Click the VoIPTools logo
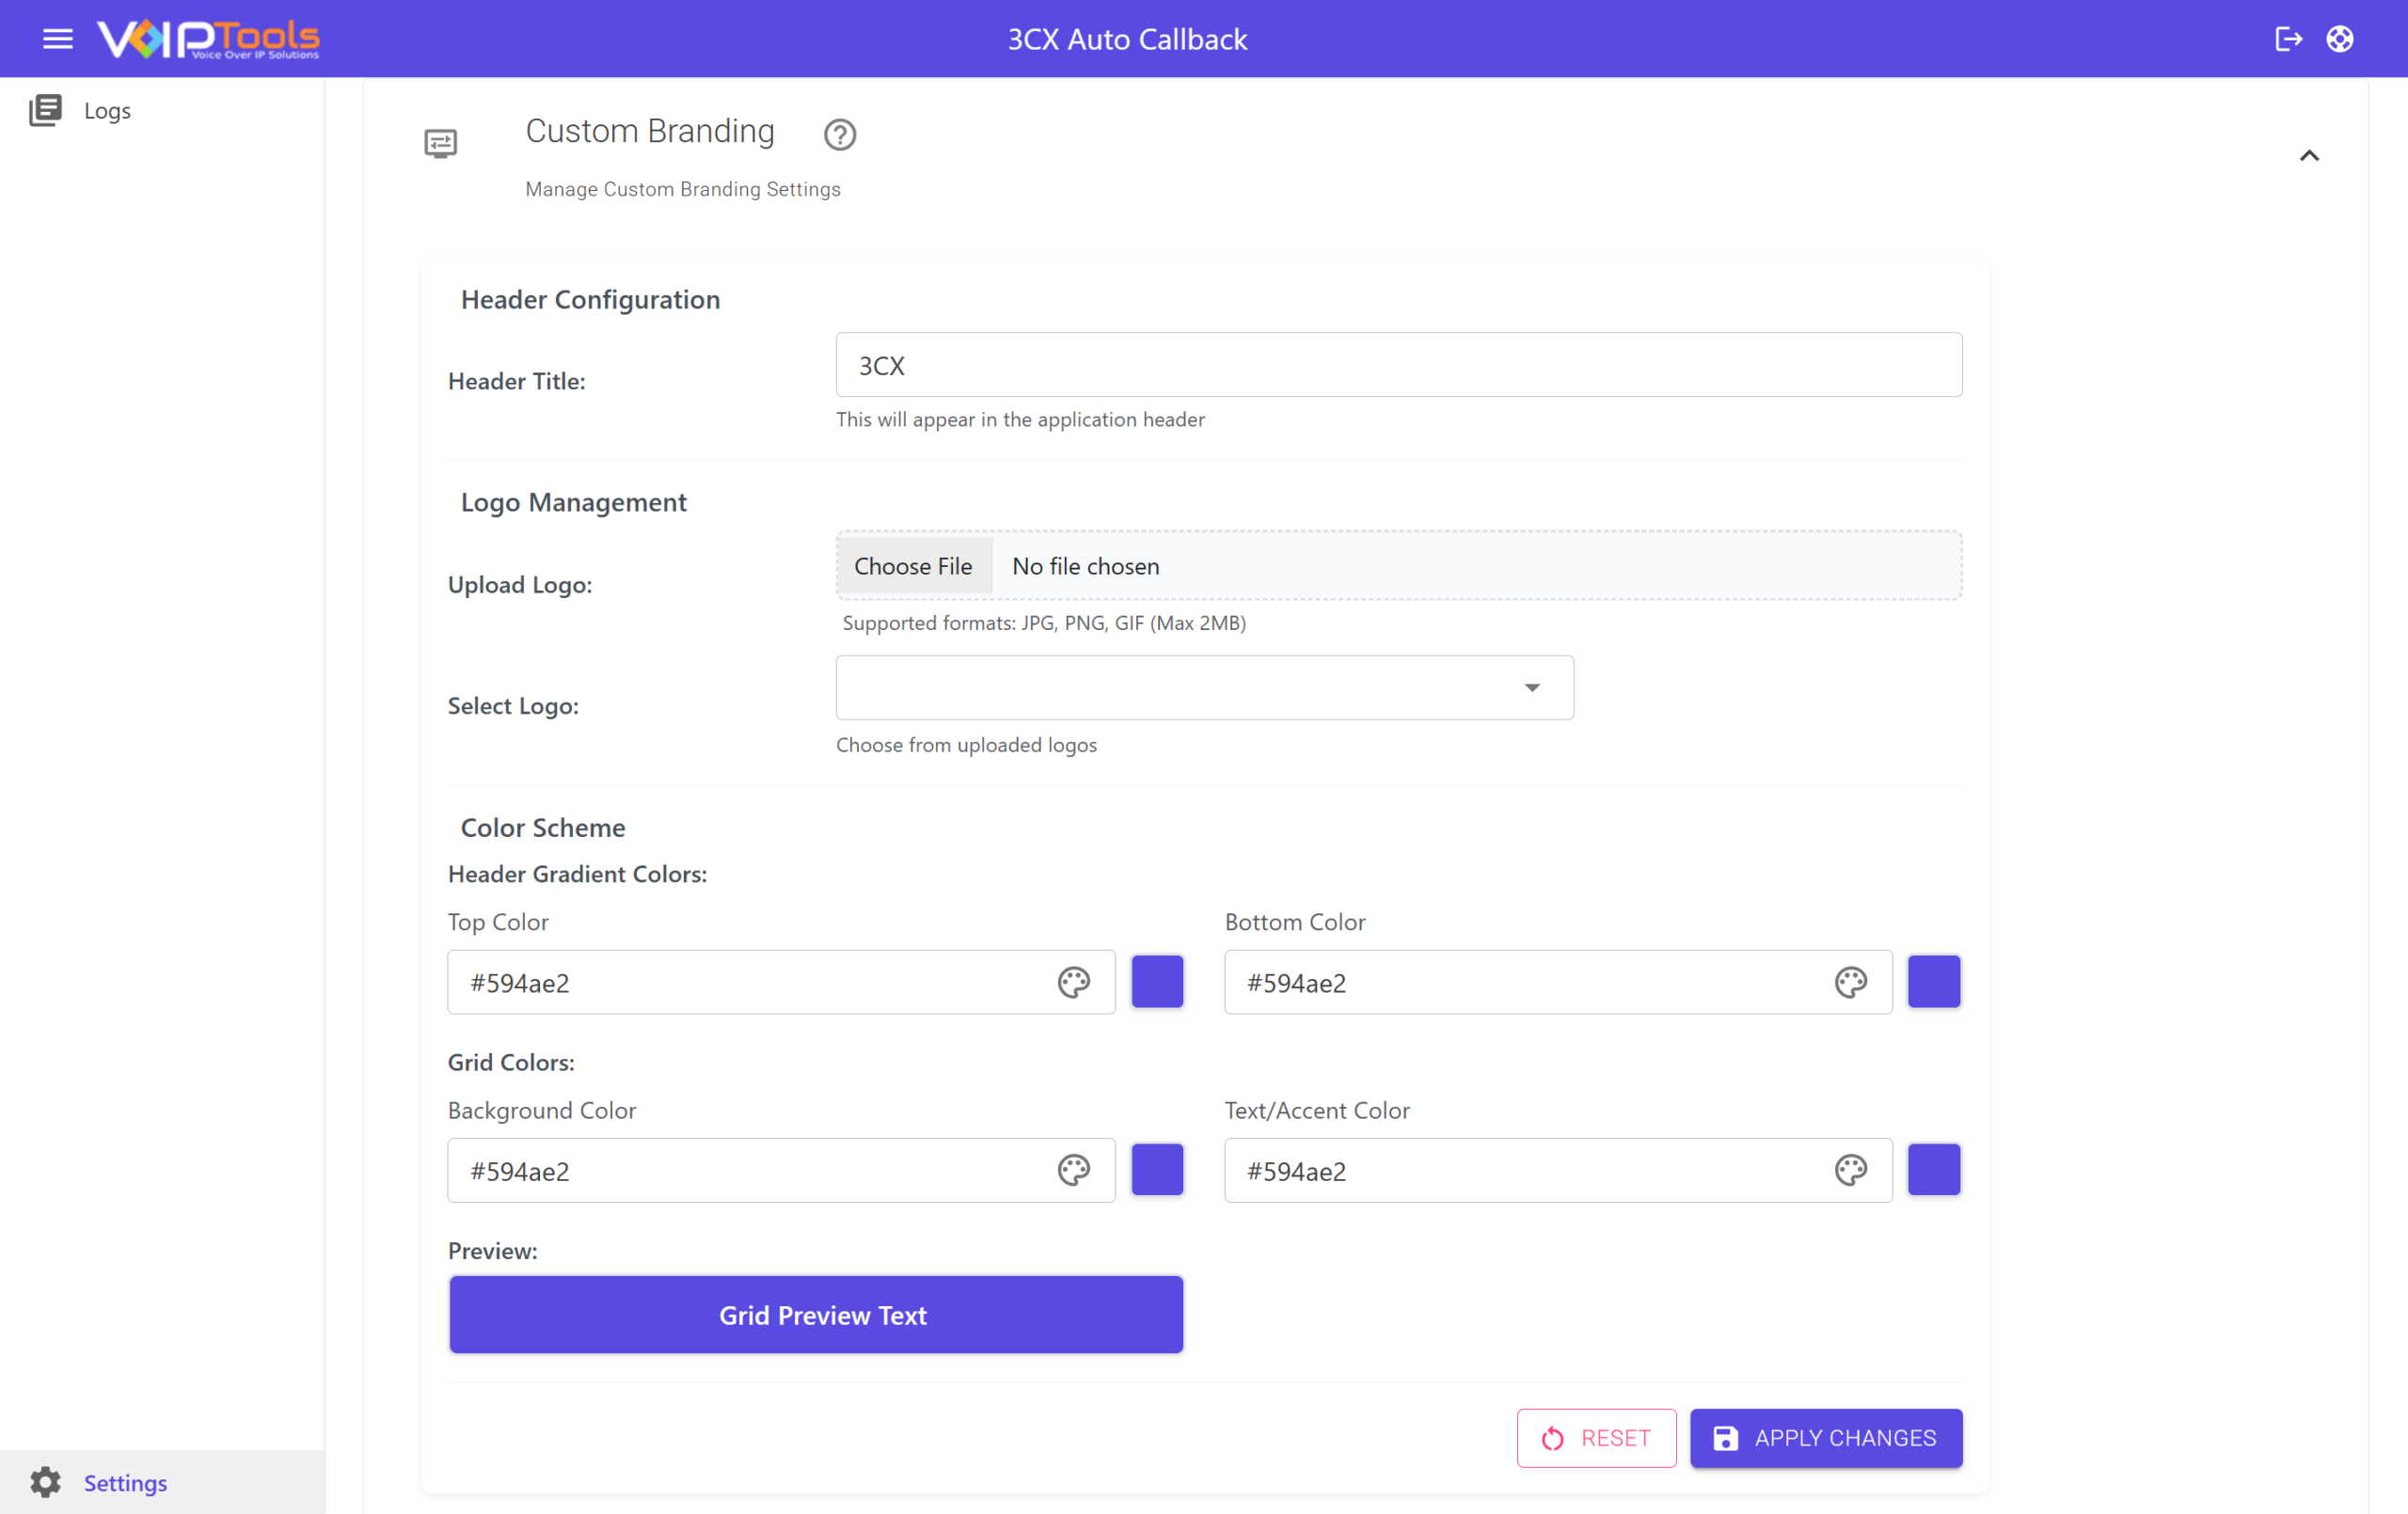This screenshot has width=2408, height=1514. 208,39
